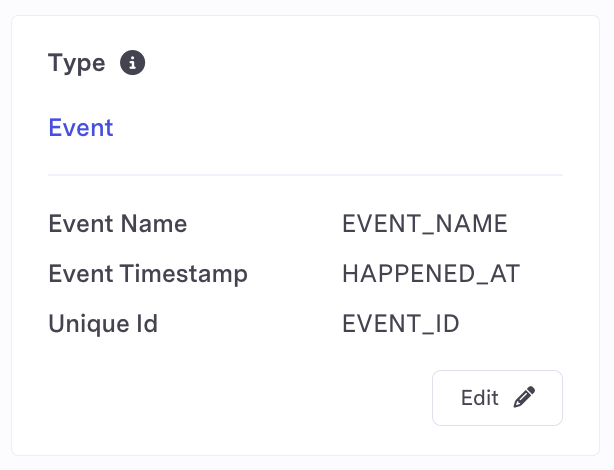Viewport: 614px width, 470px height.
Task: Click the EVENT_NAME value
Action: 425,224
